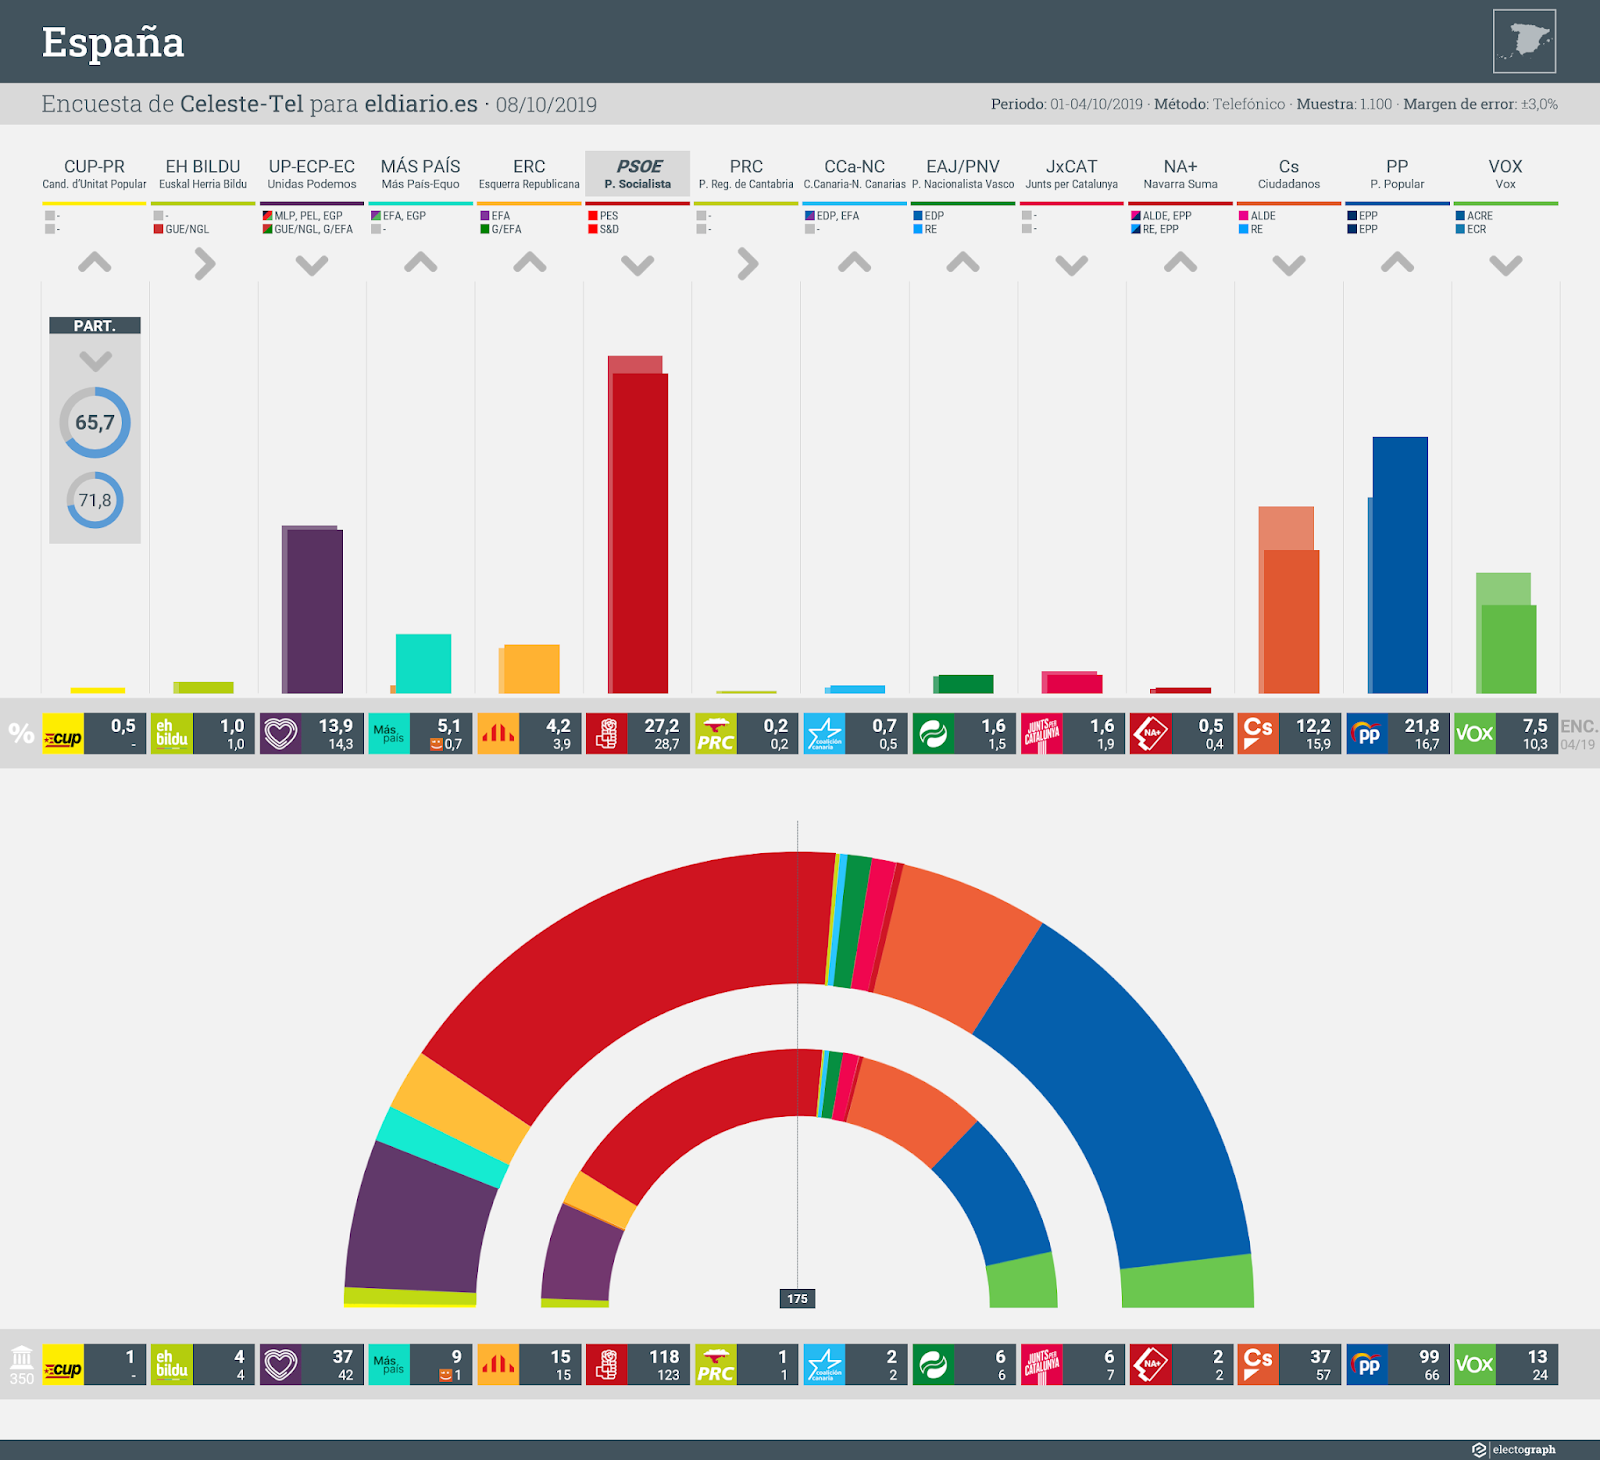Click the green VOX bar in chart
This screenshot has height=1460, width=1600.
point(1508,648)
